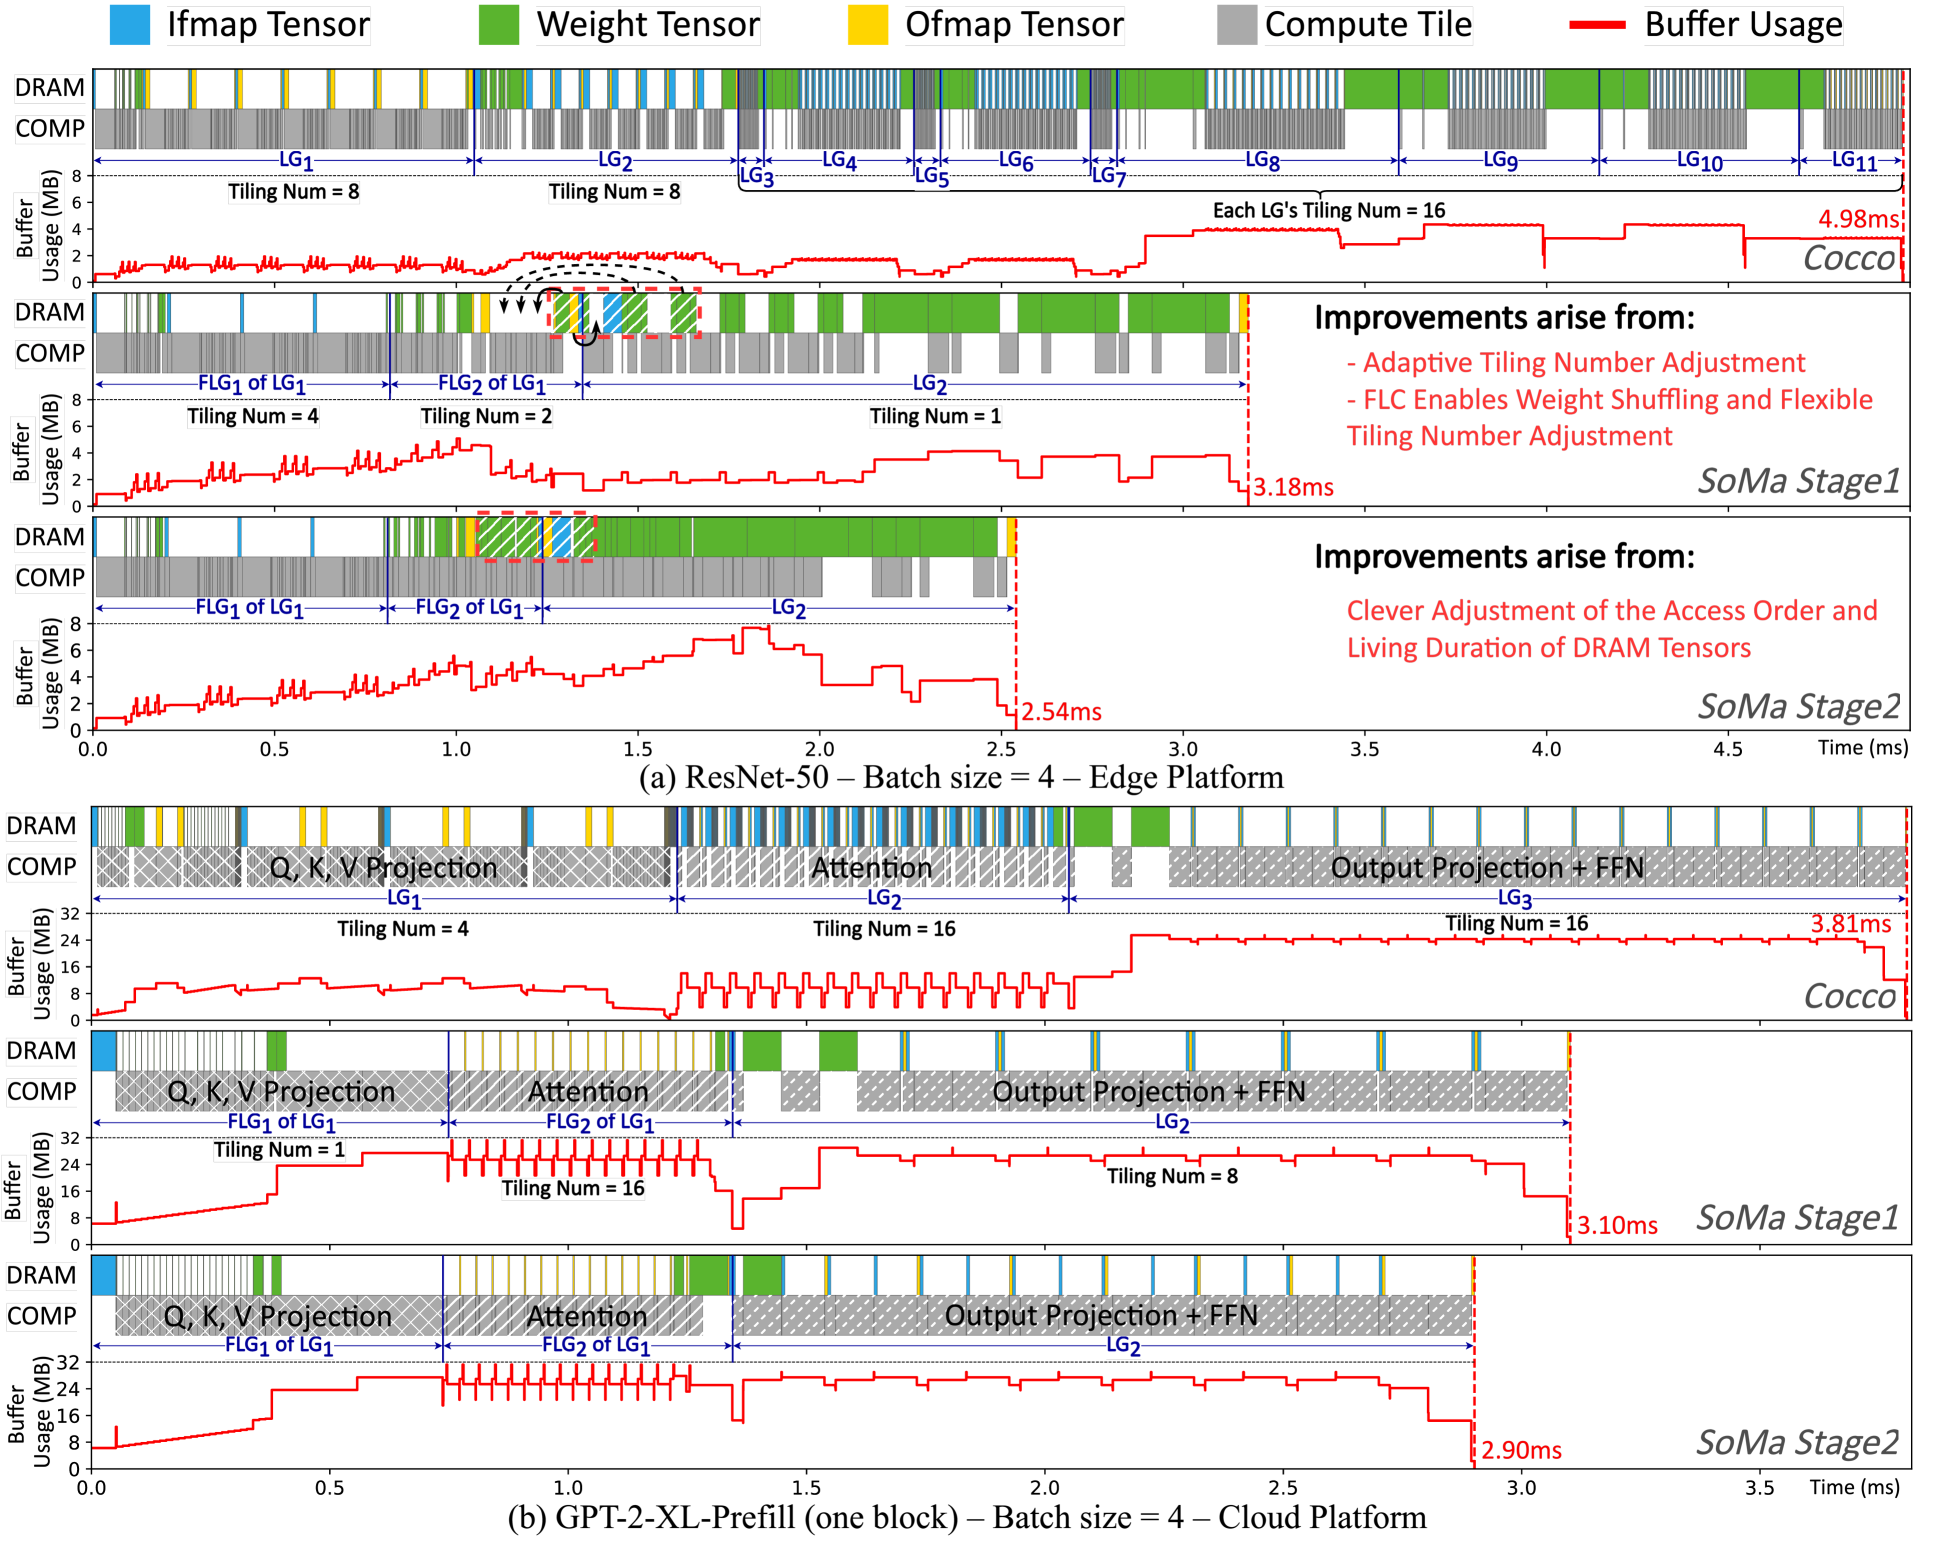Screen dimensions: 1938x1552
Task: Click the yellow Ofmap Tensor legend swatch
Action: pos(867,25)
